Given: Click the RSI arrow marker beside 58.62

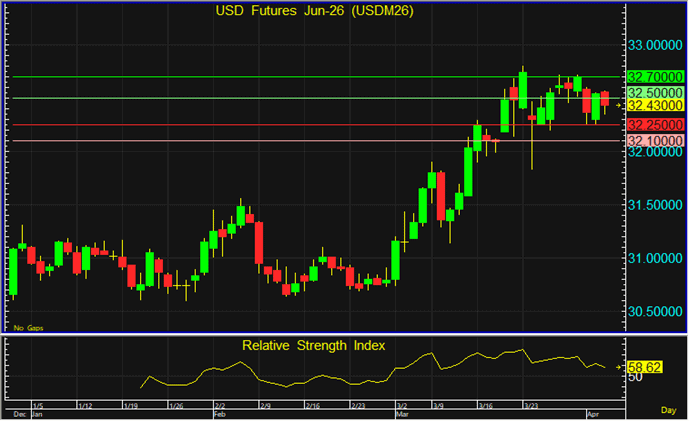Looking at the screenshot, I should (x=618, y=368).
